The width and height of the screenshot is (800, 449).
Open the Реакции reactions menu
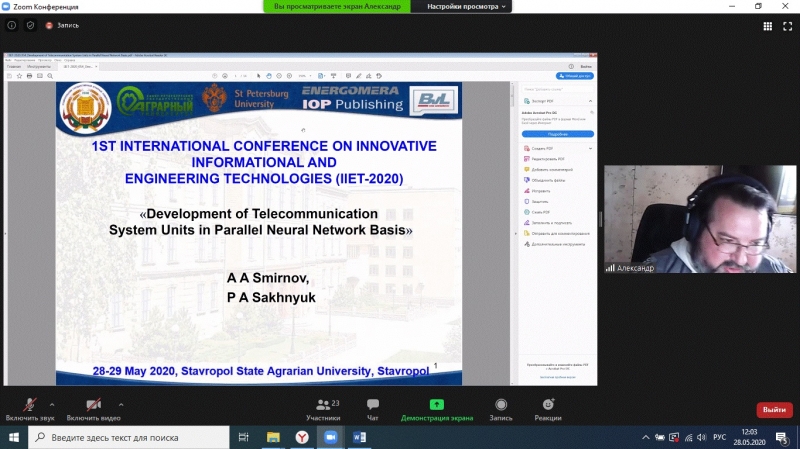(548, 410)
